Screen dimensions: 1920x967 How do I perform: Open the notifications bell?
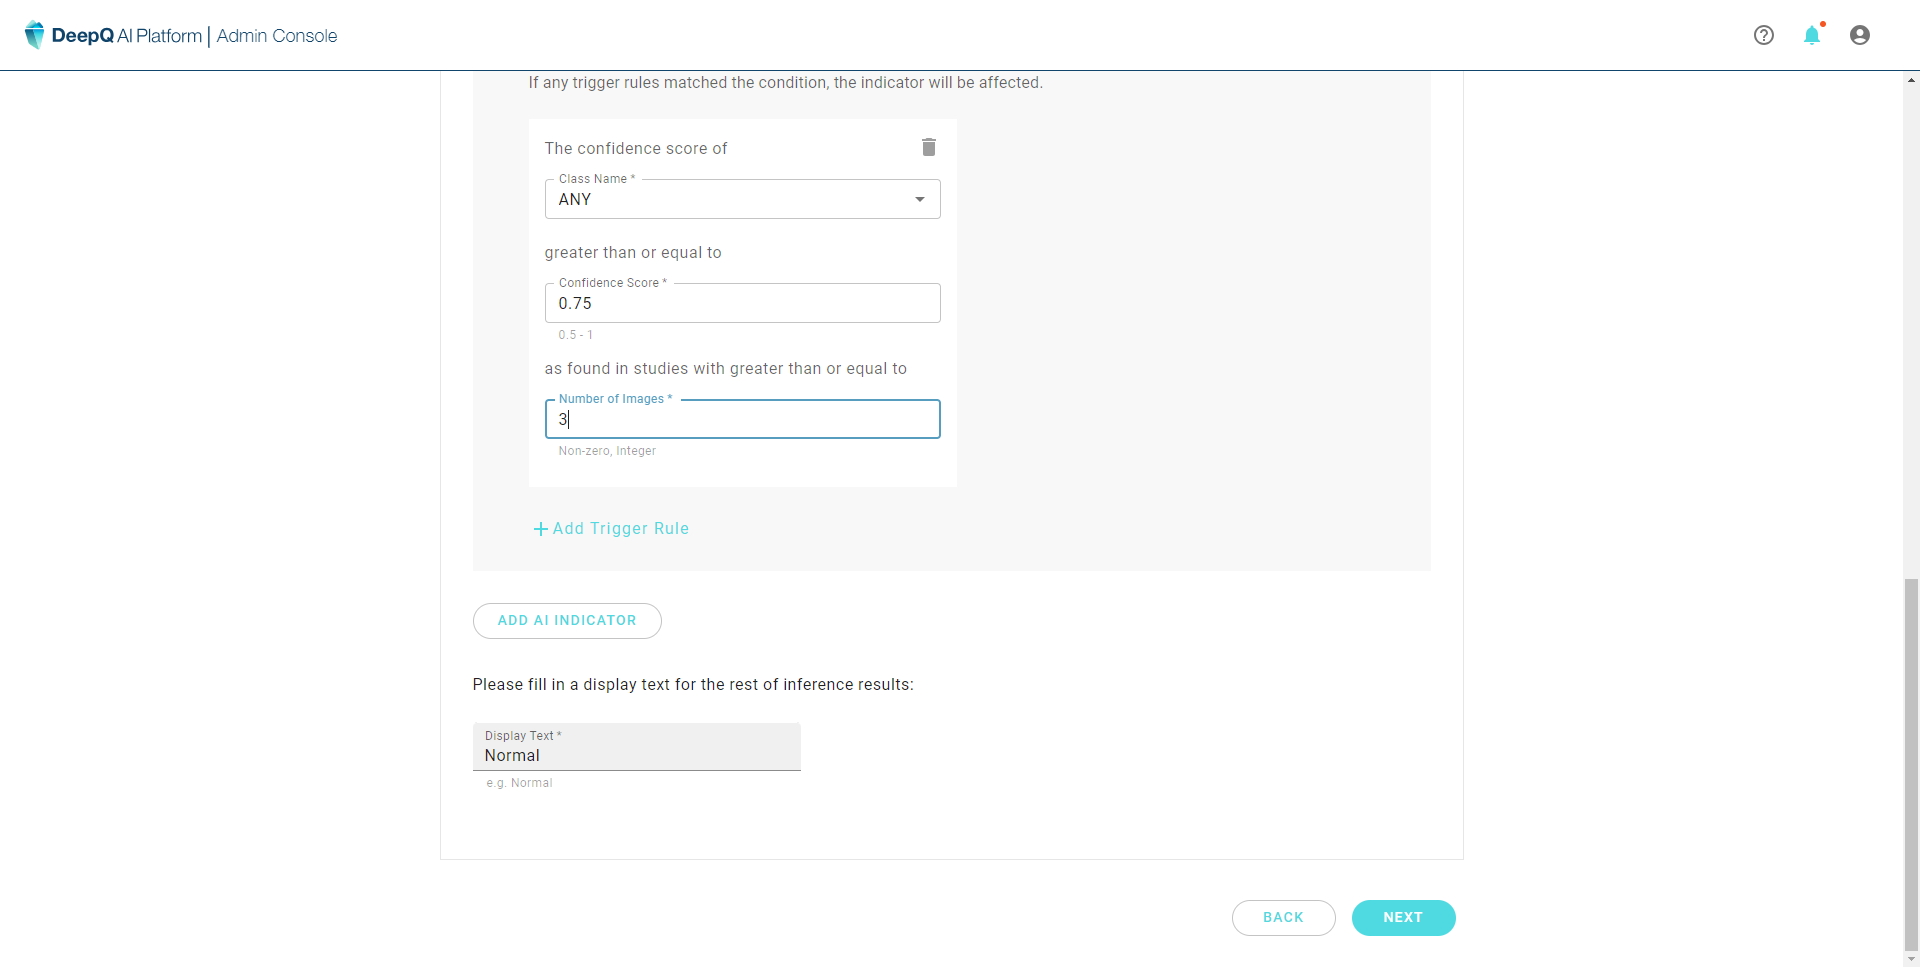pos(1812,36)
